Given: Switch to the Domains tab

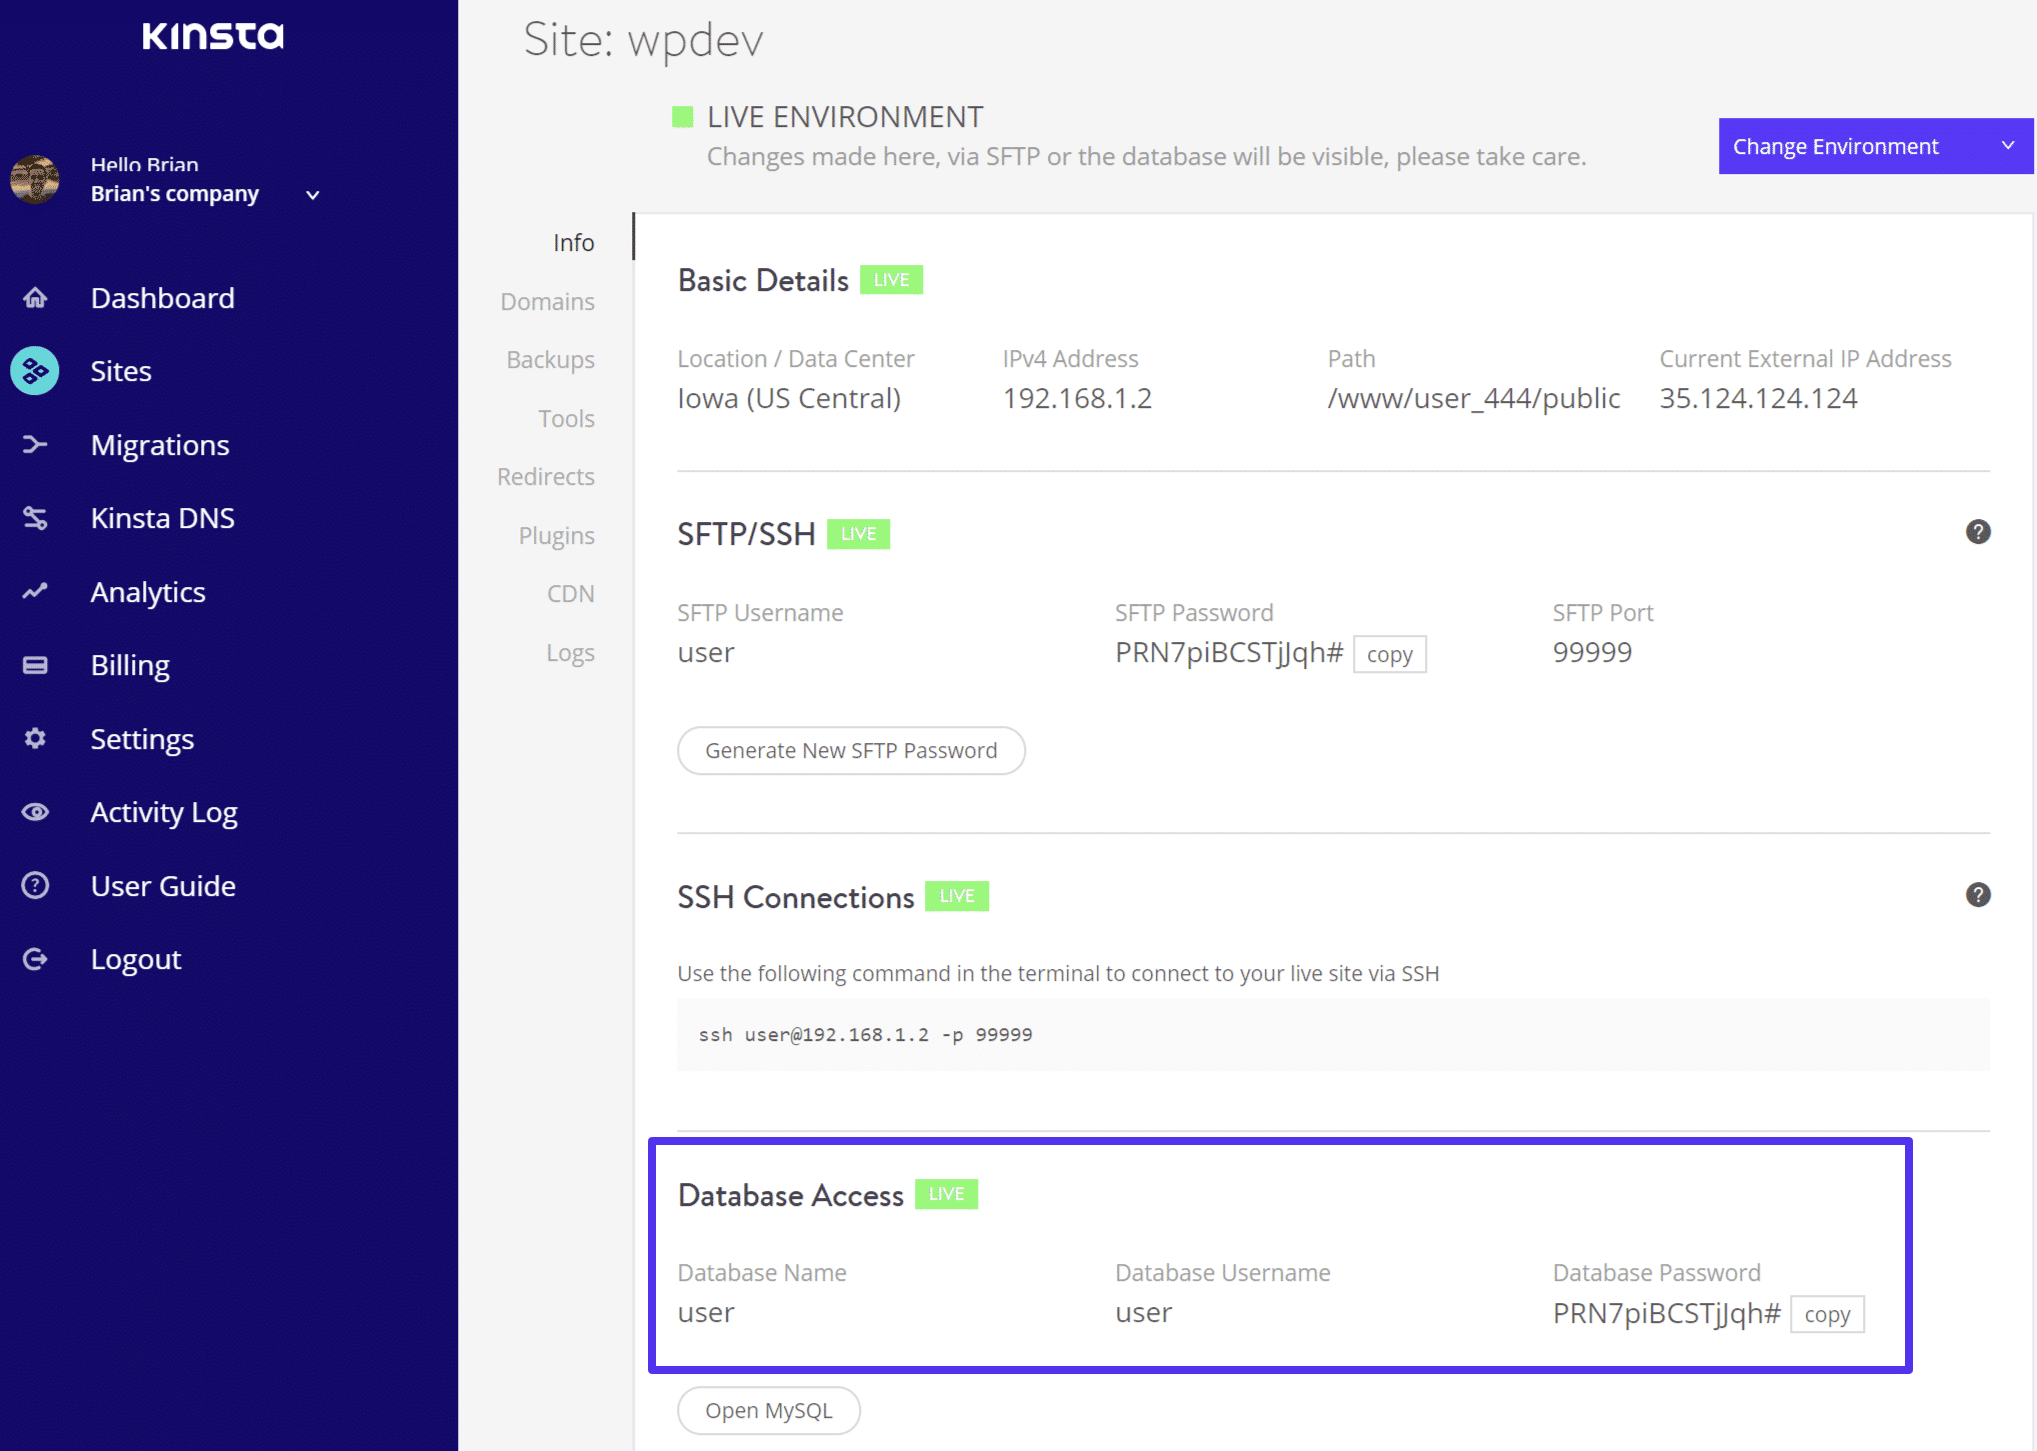Looking at the screenshot, I should point(548,302).
